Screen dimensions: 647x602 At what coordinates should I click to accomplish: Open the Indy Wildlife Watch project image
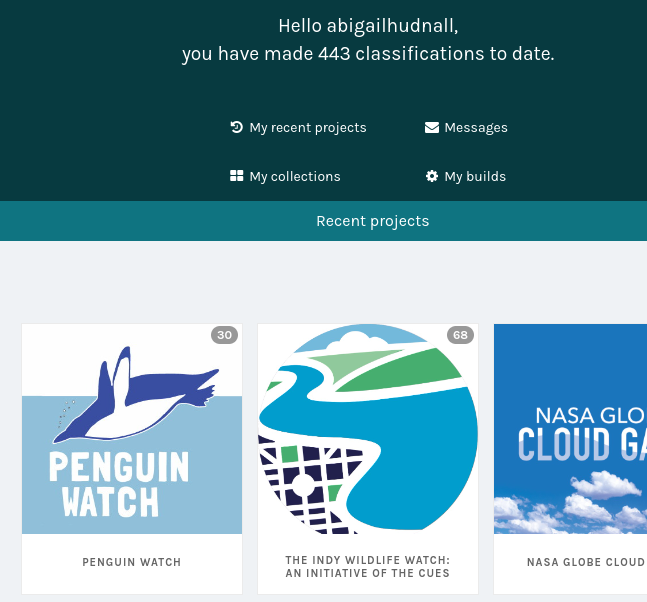pos(368,429)
